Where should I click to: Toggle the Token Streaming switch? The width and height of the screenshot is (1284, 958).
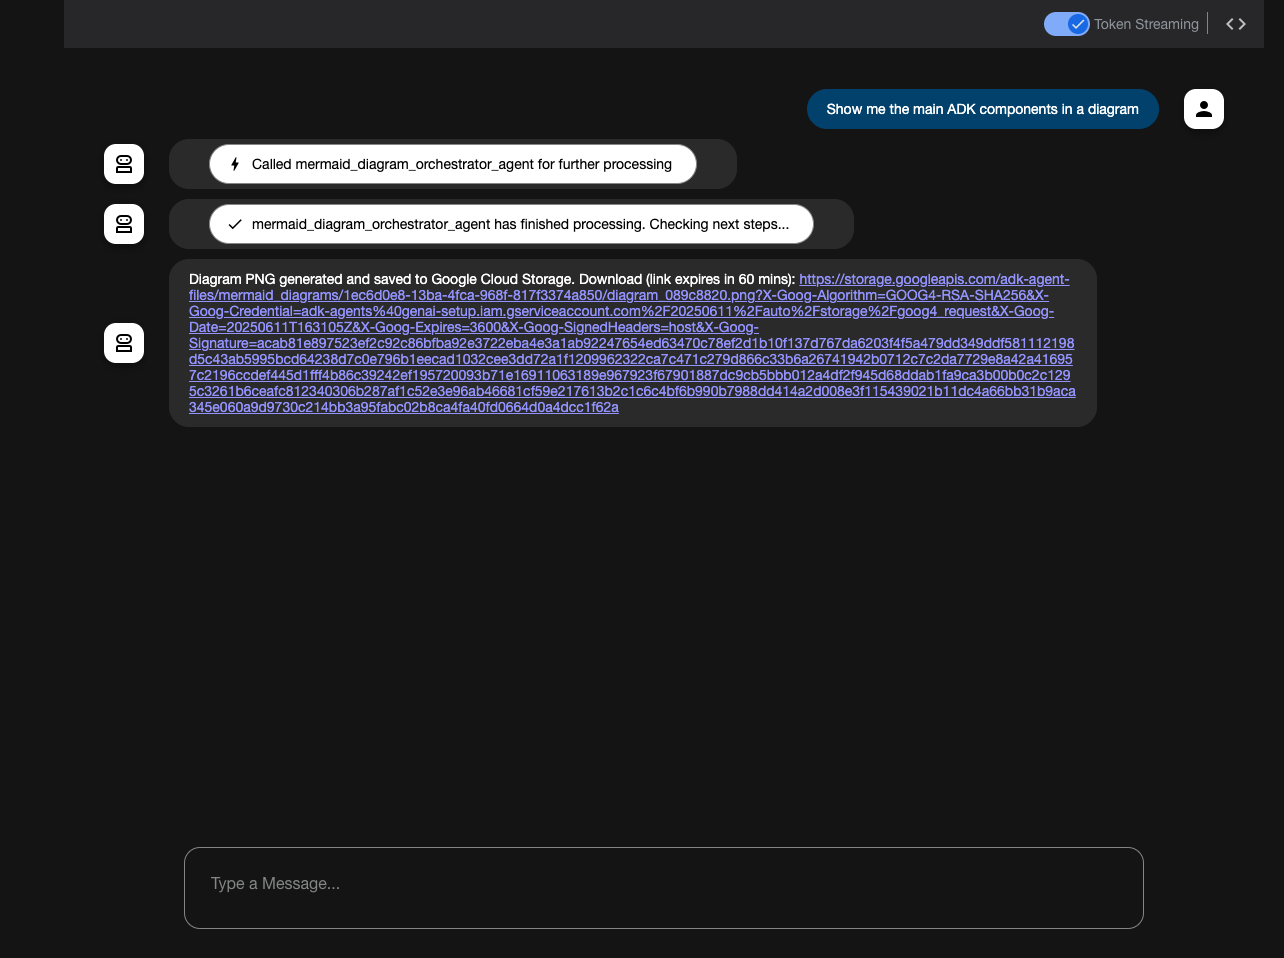(1067, 24)
